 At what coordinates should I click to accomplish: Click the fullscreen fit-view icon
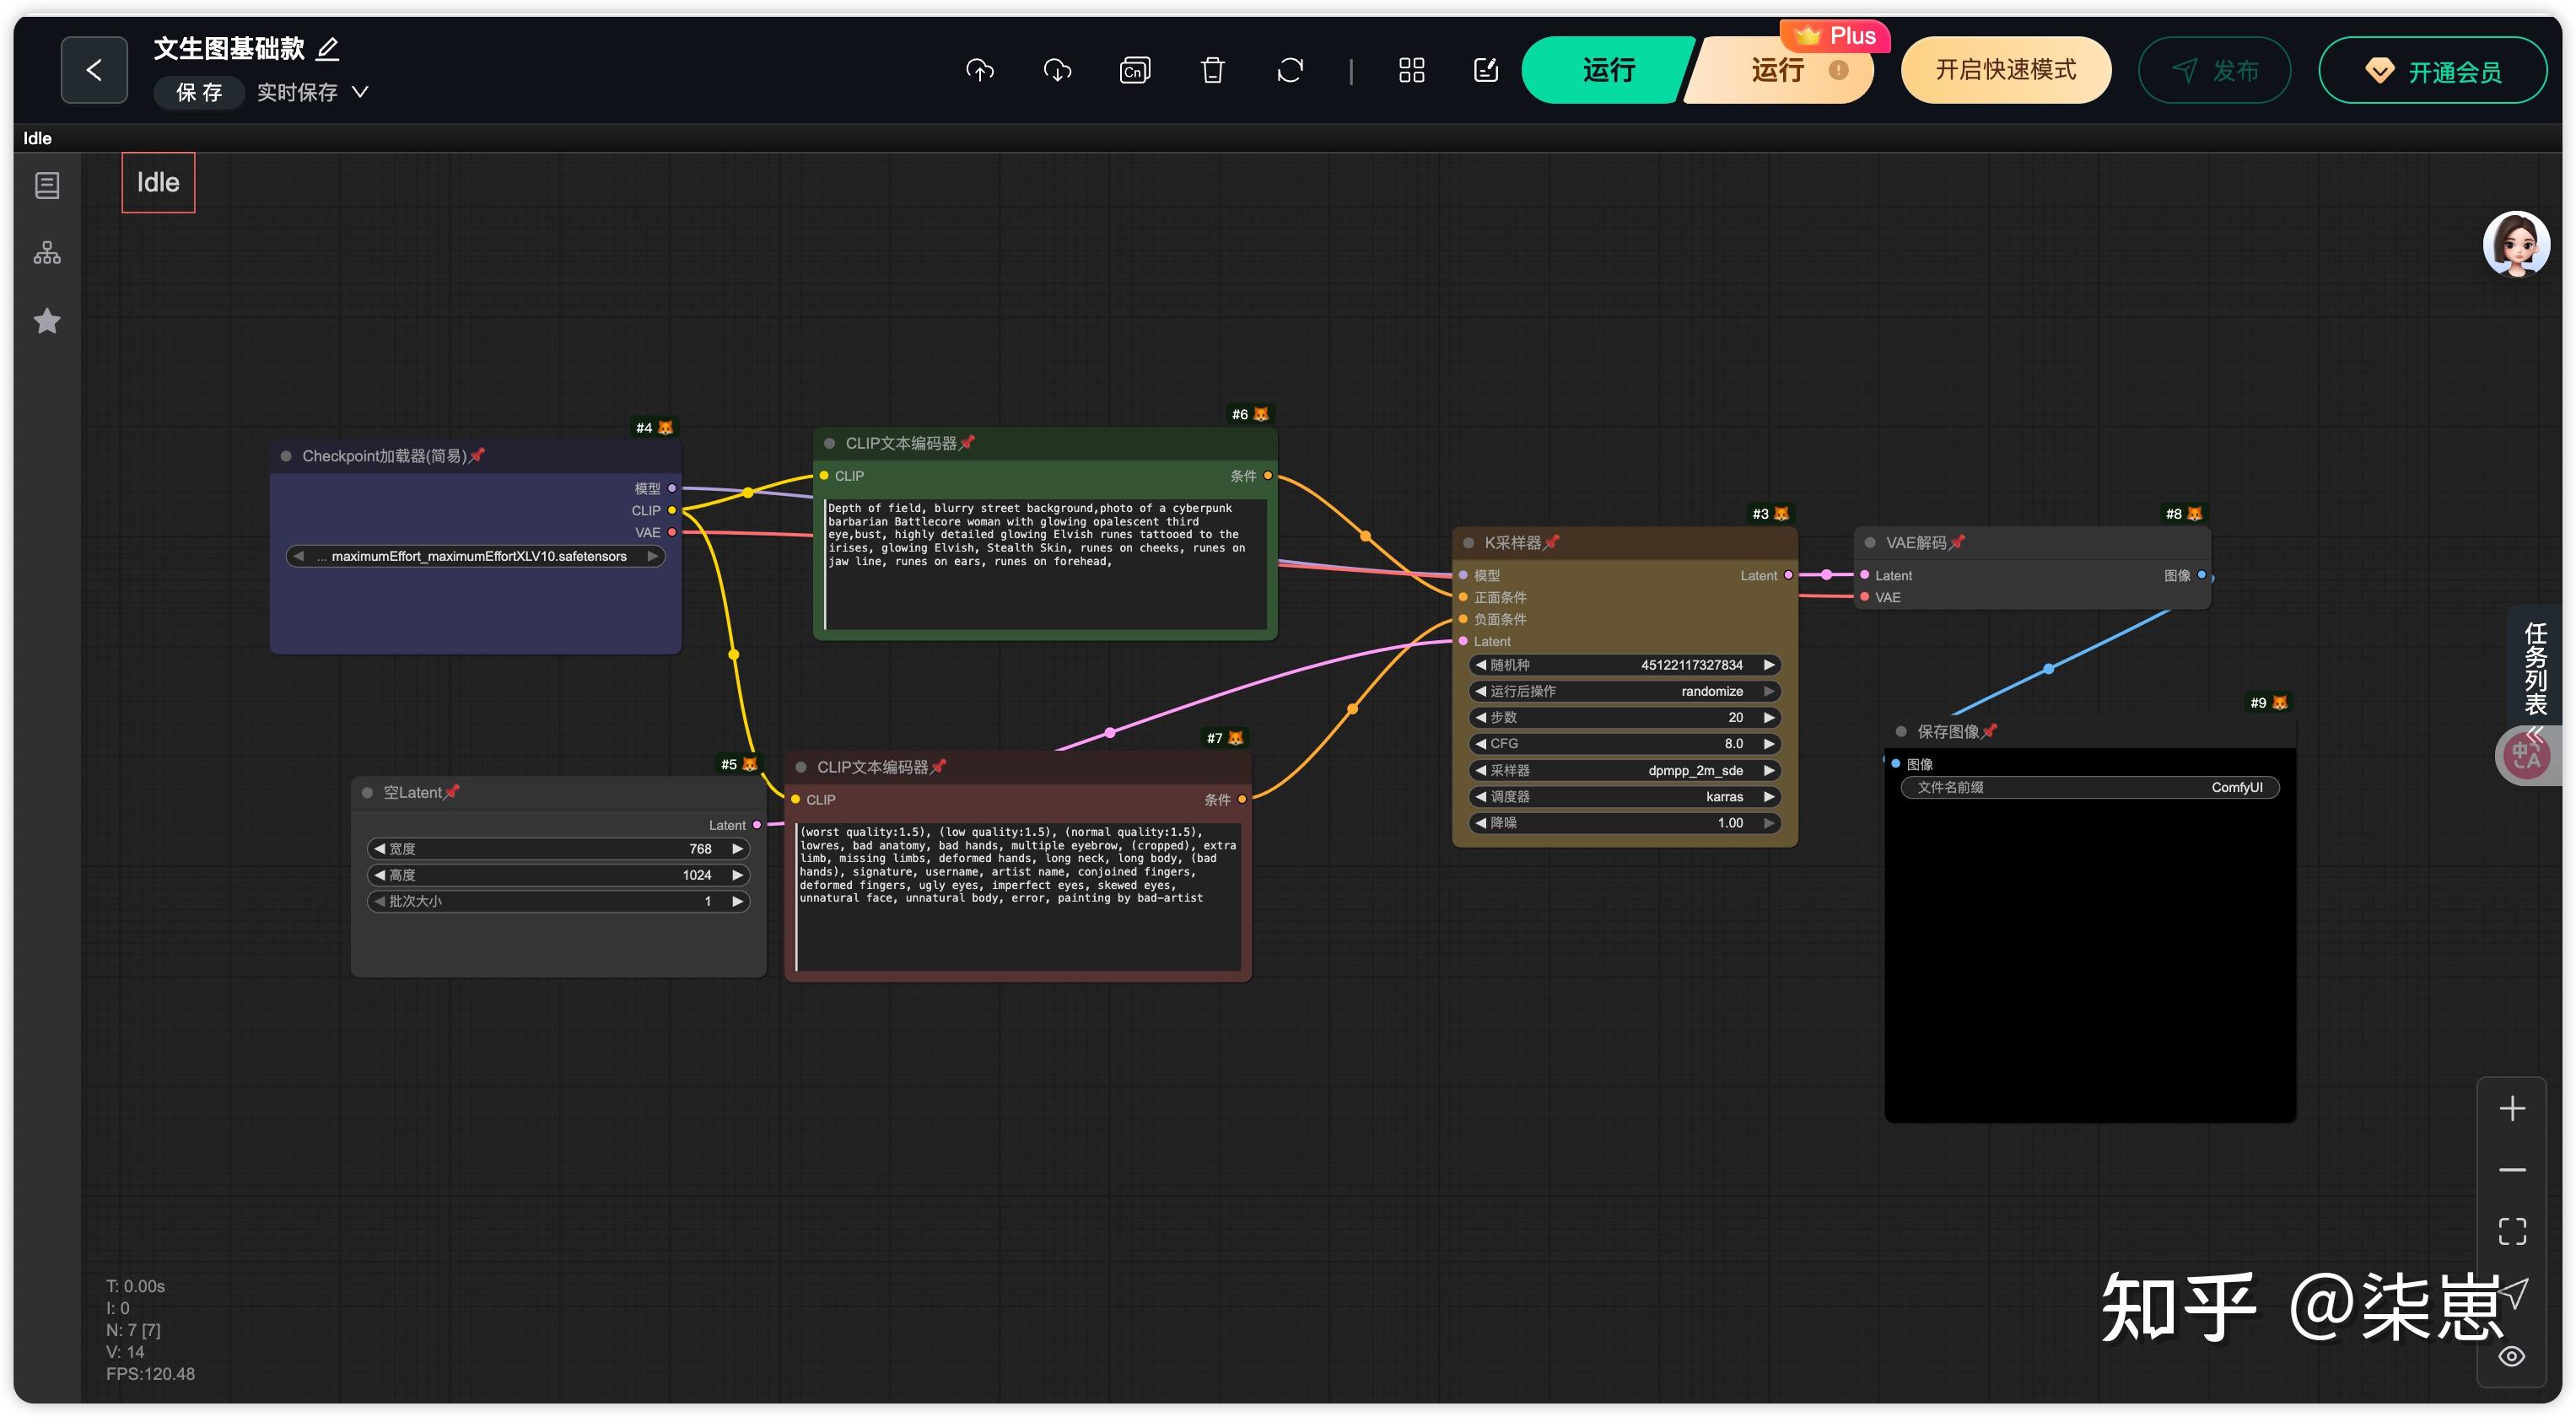click(2512, 1231)
